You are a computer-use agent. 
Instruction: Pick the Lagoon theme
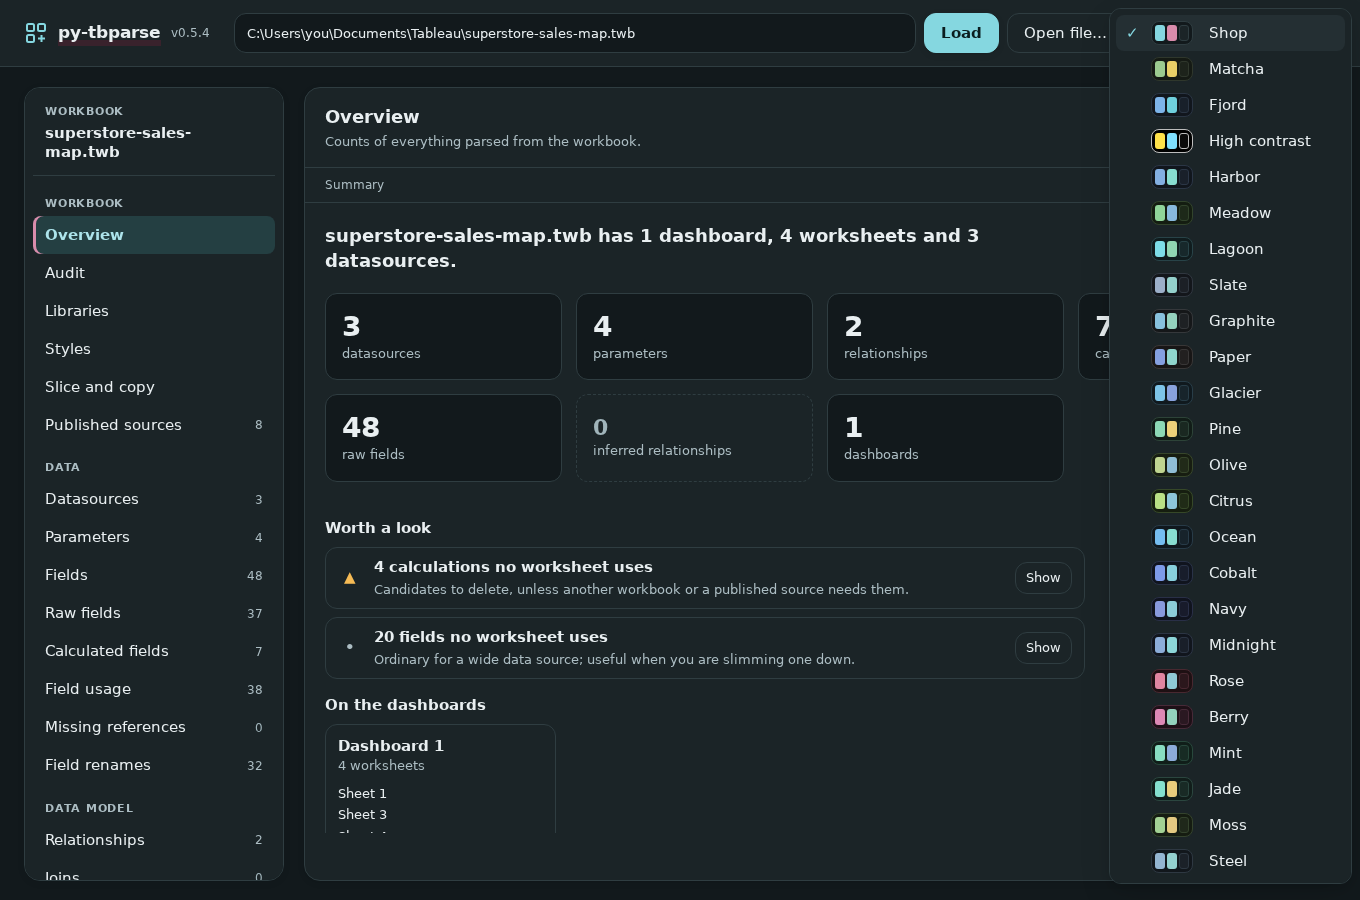[1230, 249]
